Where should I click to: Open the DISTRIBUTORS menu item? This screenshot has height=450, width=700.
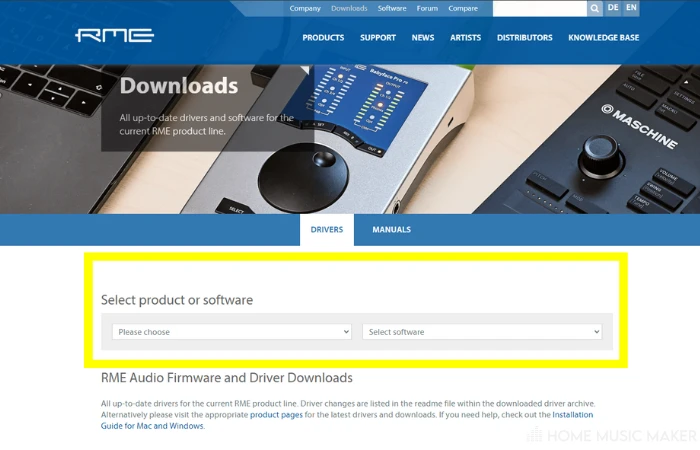525,38
